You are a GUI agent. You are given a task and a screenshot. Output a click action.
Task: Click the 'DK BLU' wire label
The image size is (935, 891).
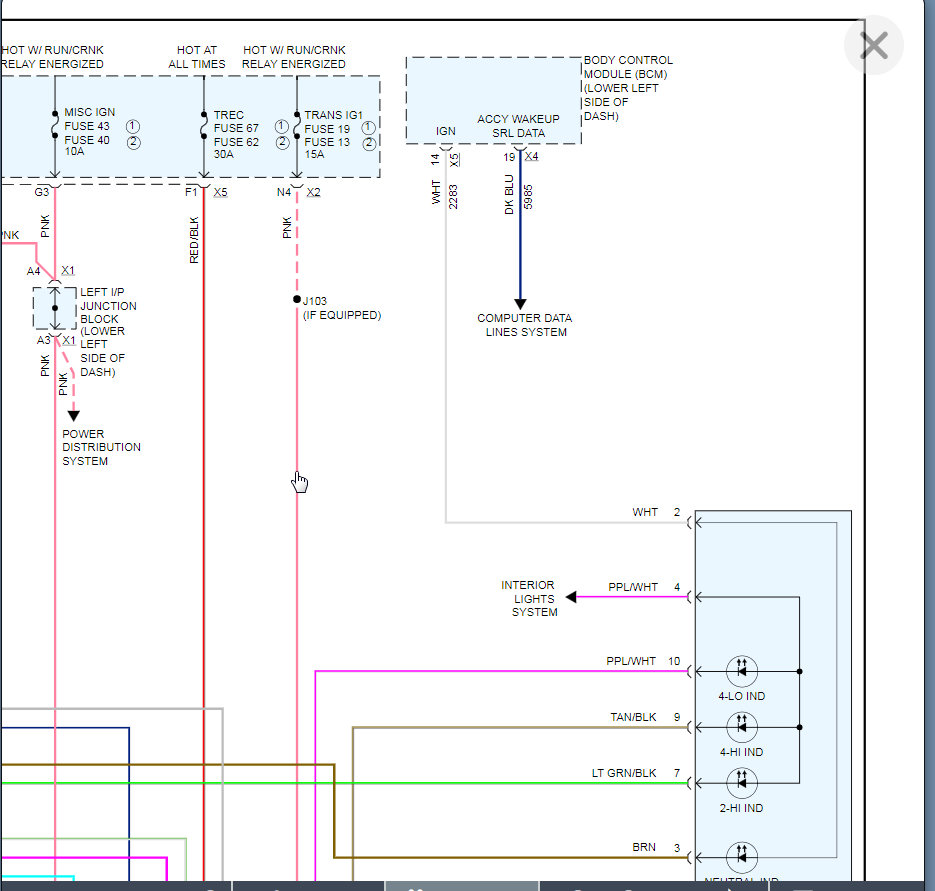tap(509, 194)
